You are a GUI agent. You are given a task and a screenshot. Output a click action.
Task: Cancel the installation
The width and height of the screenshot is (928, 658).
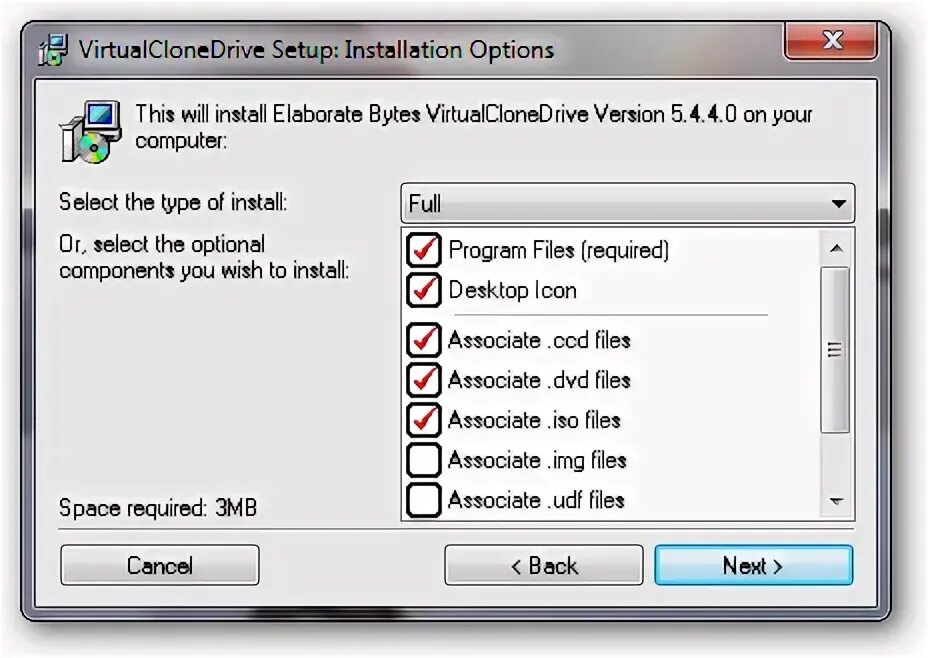160,566
